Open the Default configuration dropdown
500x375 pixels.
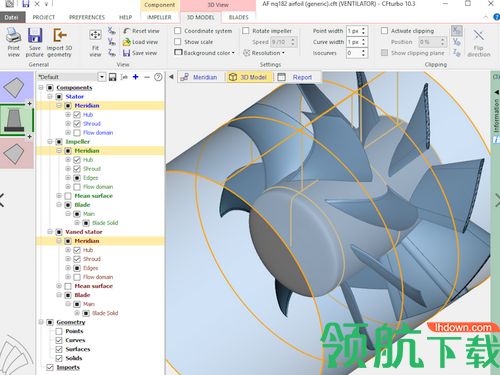[102, 77]
